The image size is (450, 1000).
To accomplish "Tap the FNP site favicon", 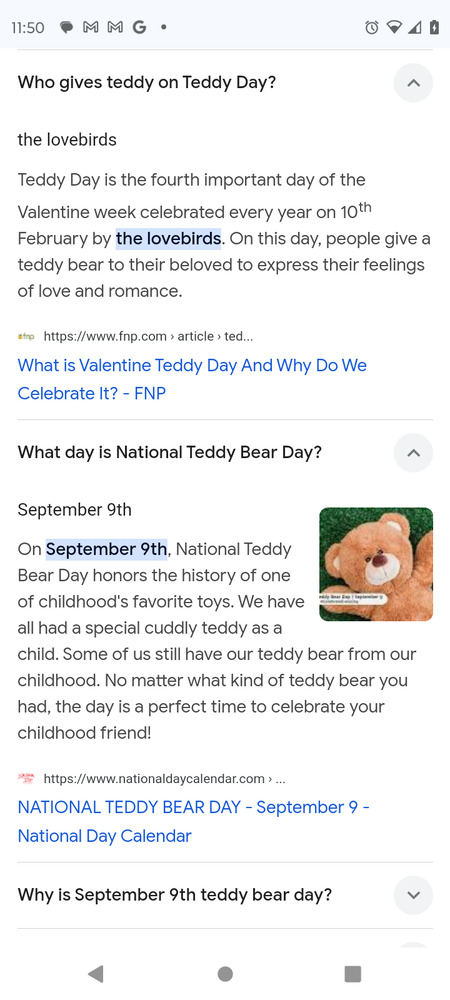I will coord(26,336).
